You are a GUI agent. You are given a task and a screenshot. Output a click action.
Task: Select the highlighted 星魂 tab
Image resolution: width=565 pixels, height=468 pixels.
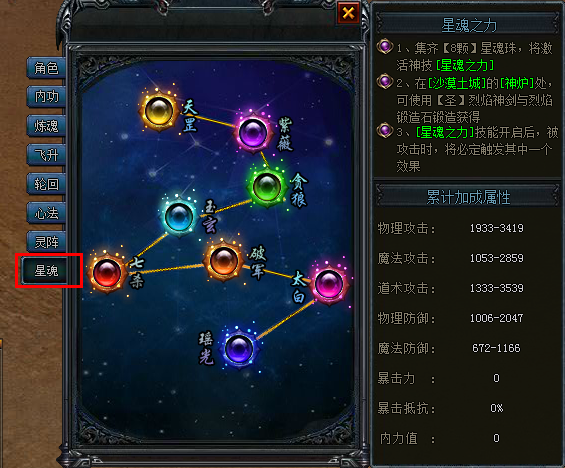pyautogui.click(x=46, y=271)
